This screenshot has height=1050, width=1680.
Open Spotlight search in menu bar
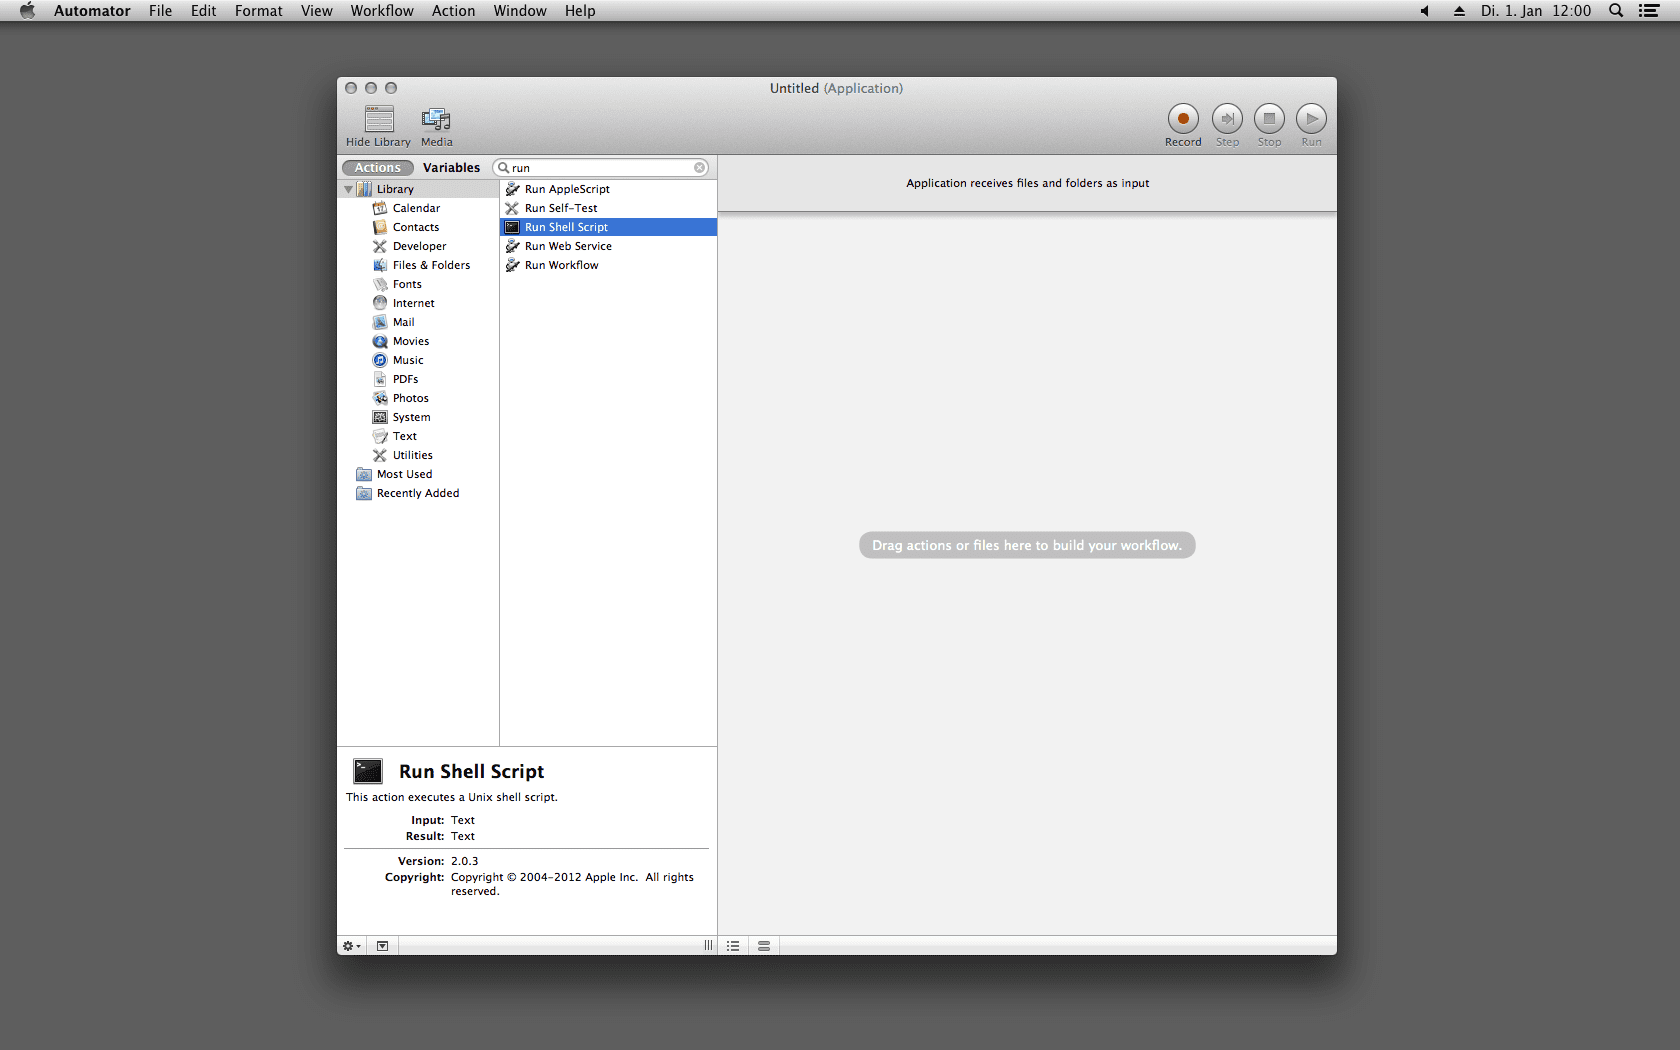pyautogui.click(x=1615, y=11)
